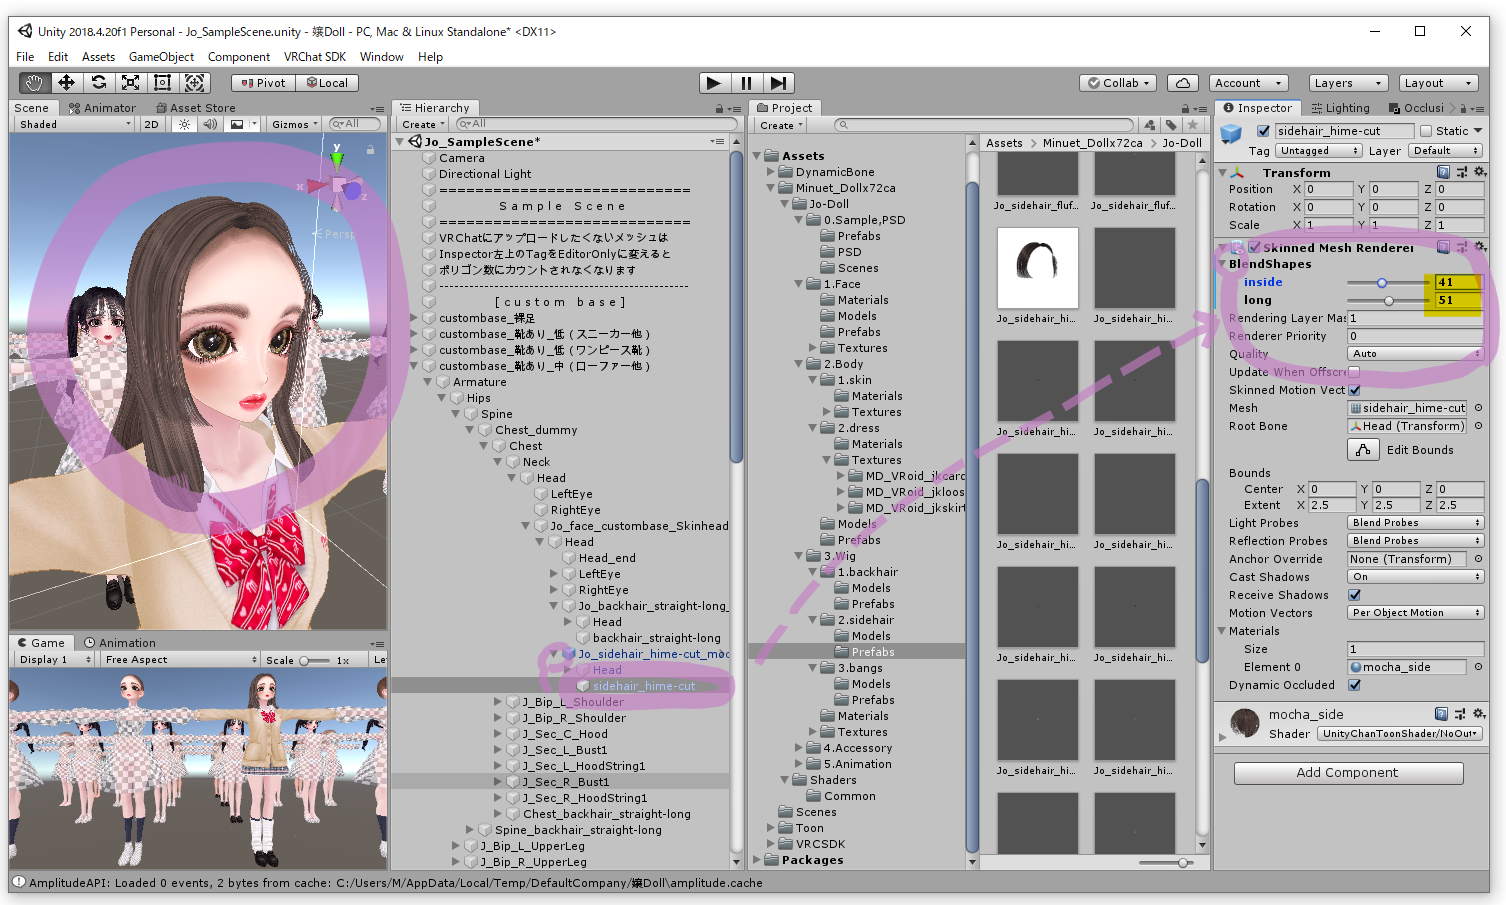Toggle the Static checkbox

tap(1425, 131)
